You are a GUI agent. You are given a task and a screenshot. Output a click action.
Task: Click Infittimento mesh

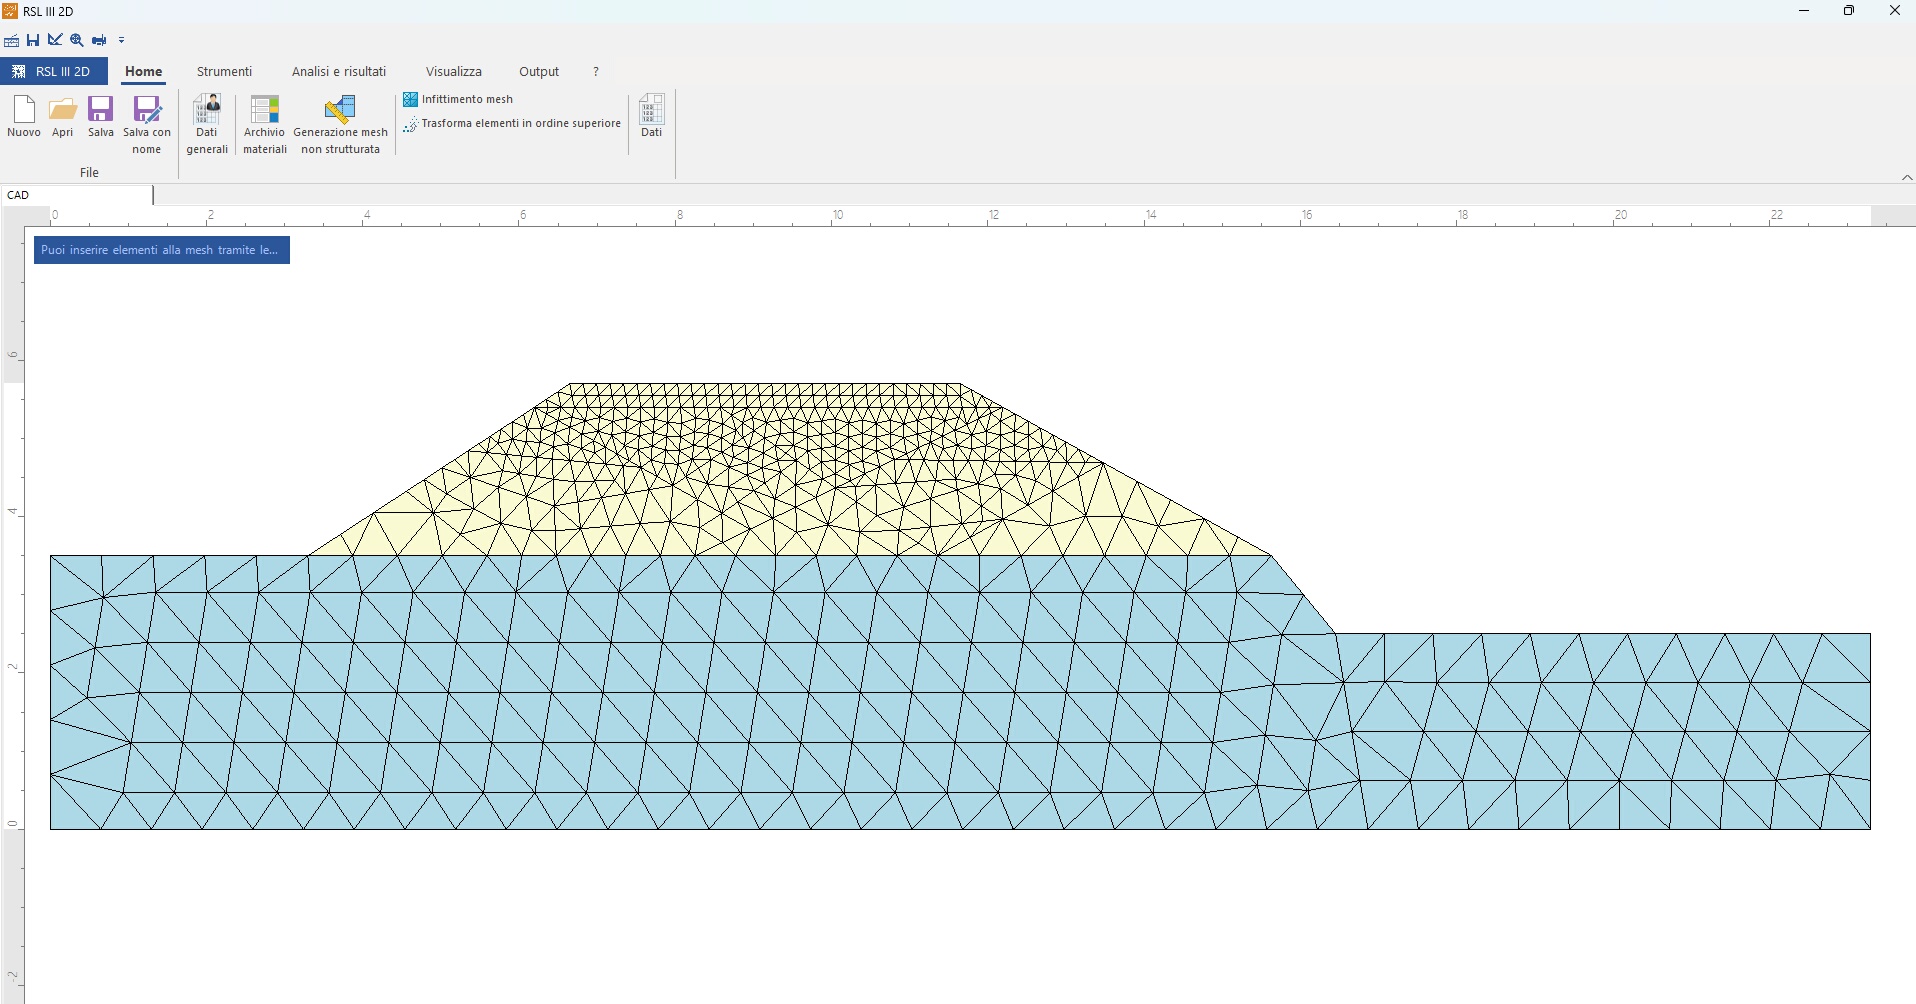pyautogui.click(x=458, y=99)
